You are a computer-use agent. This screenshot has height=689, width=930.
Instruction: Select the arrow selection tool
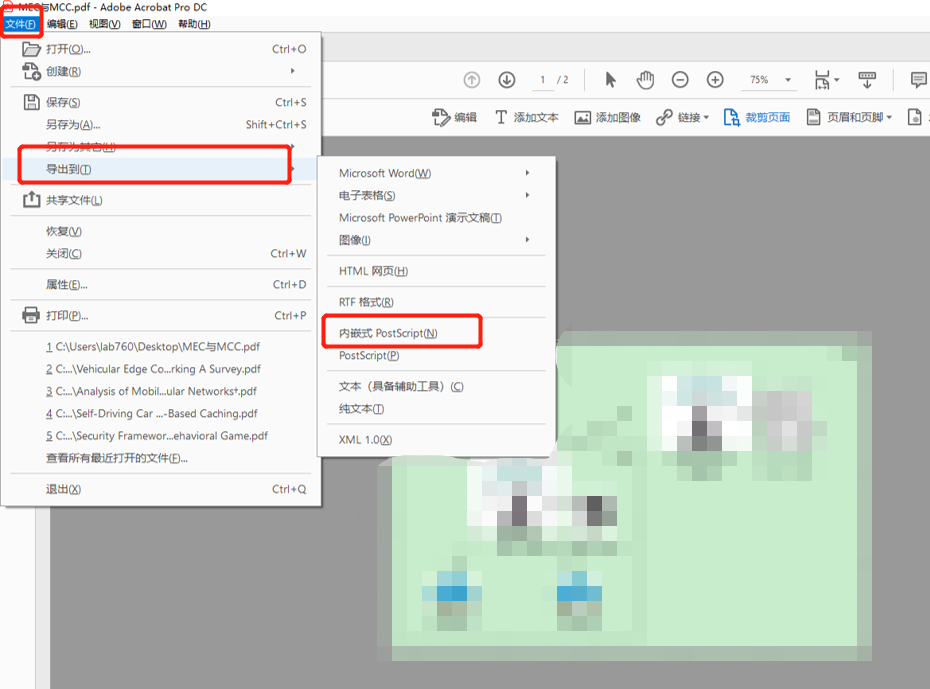pyautogui.click(x=610, y=79)
